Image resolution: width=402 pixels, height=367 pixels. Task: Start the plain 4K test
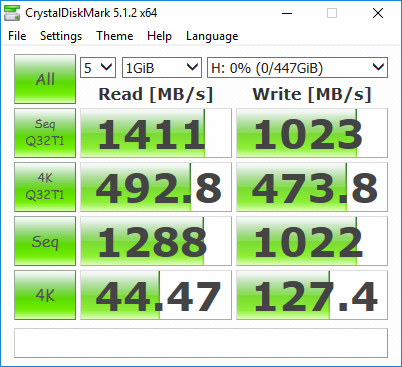click(x=45, y=295)
